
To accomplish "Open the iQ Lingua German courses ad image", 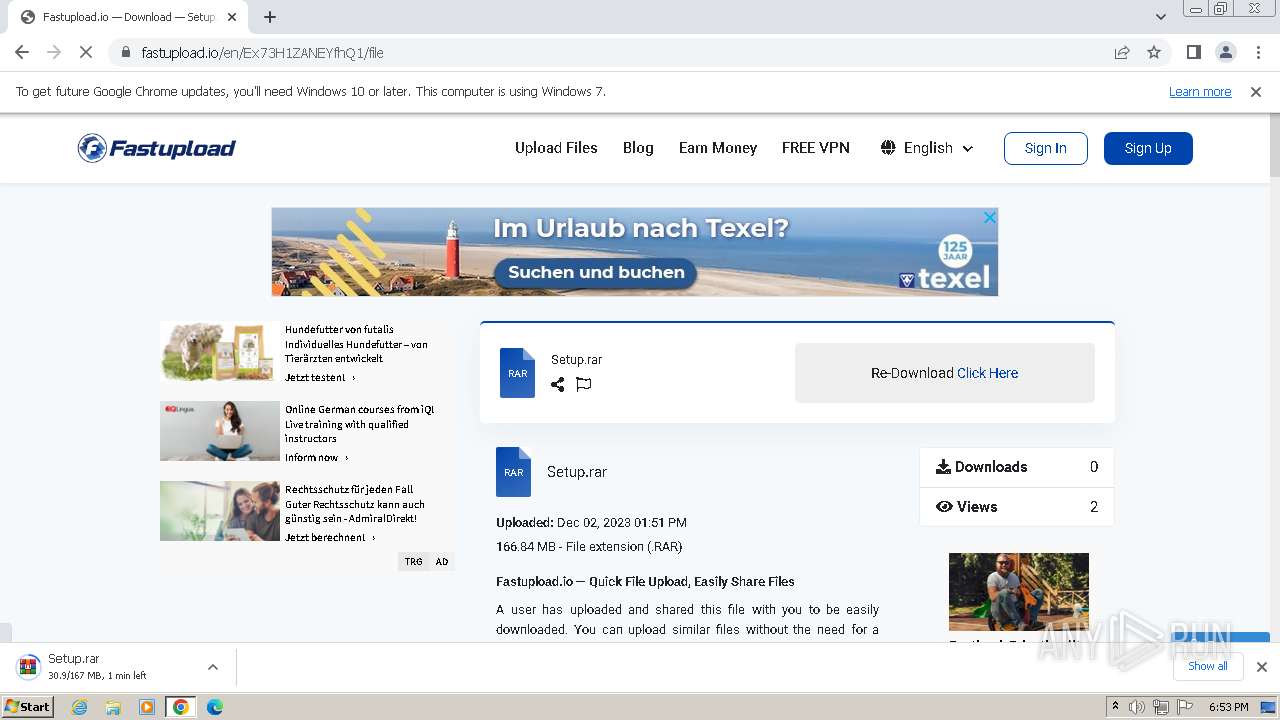I will tap(220, 431).
